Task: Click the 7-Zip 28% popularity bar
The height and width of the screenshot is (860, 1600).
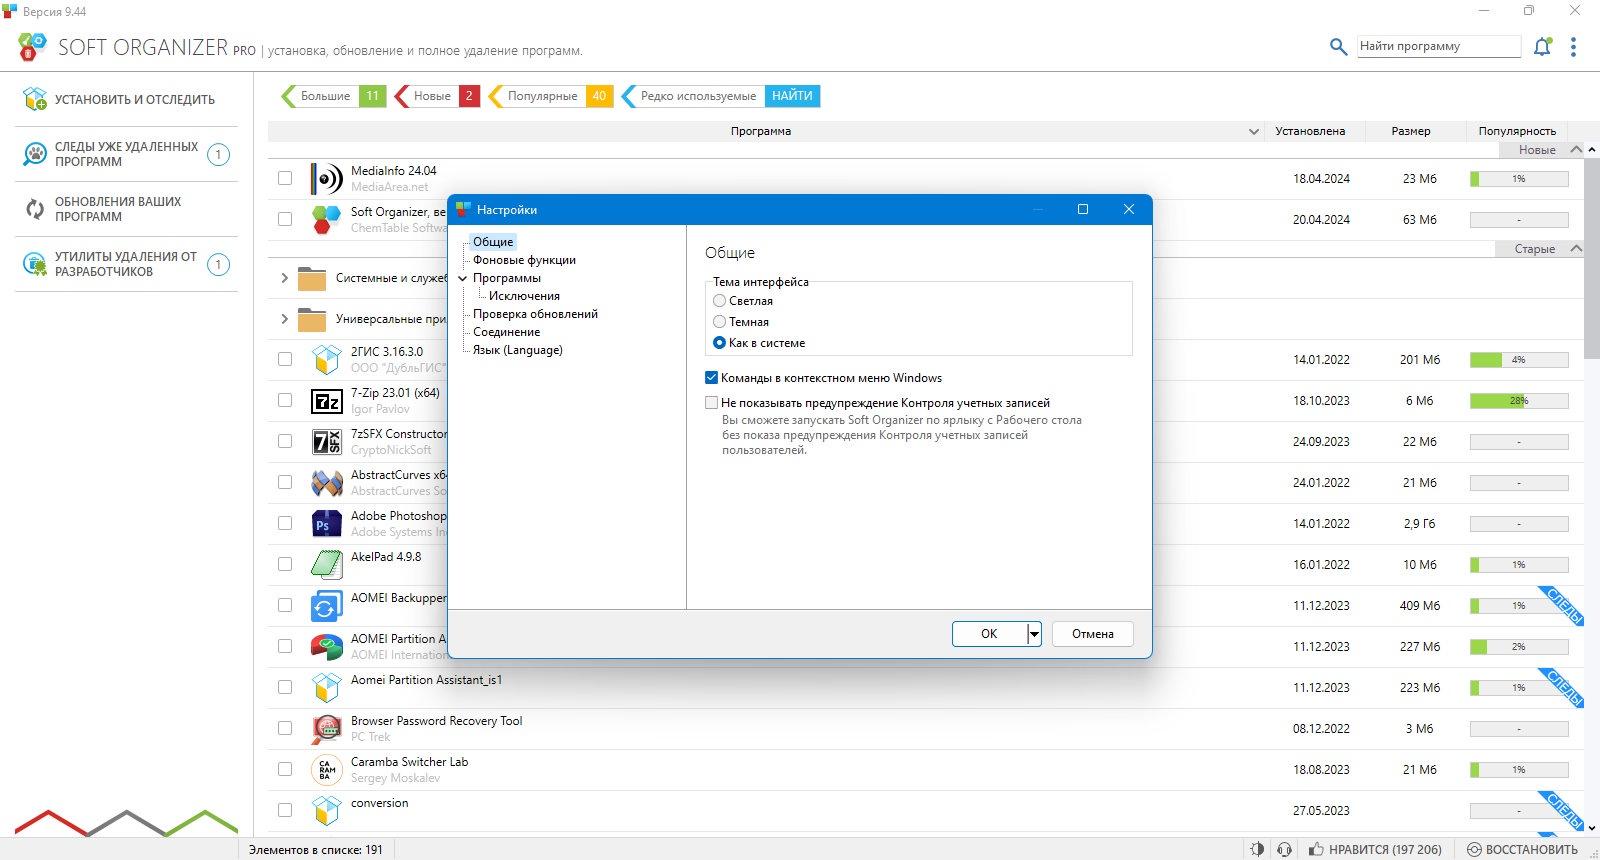Action: coord(1518,400)
